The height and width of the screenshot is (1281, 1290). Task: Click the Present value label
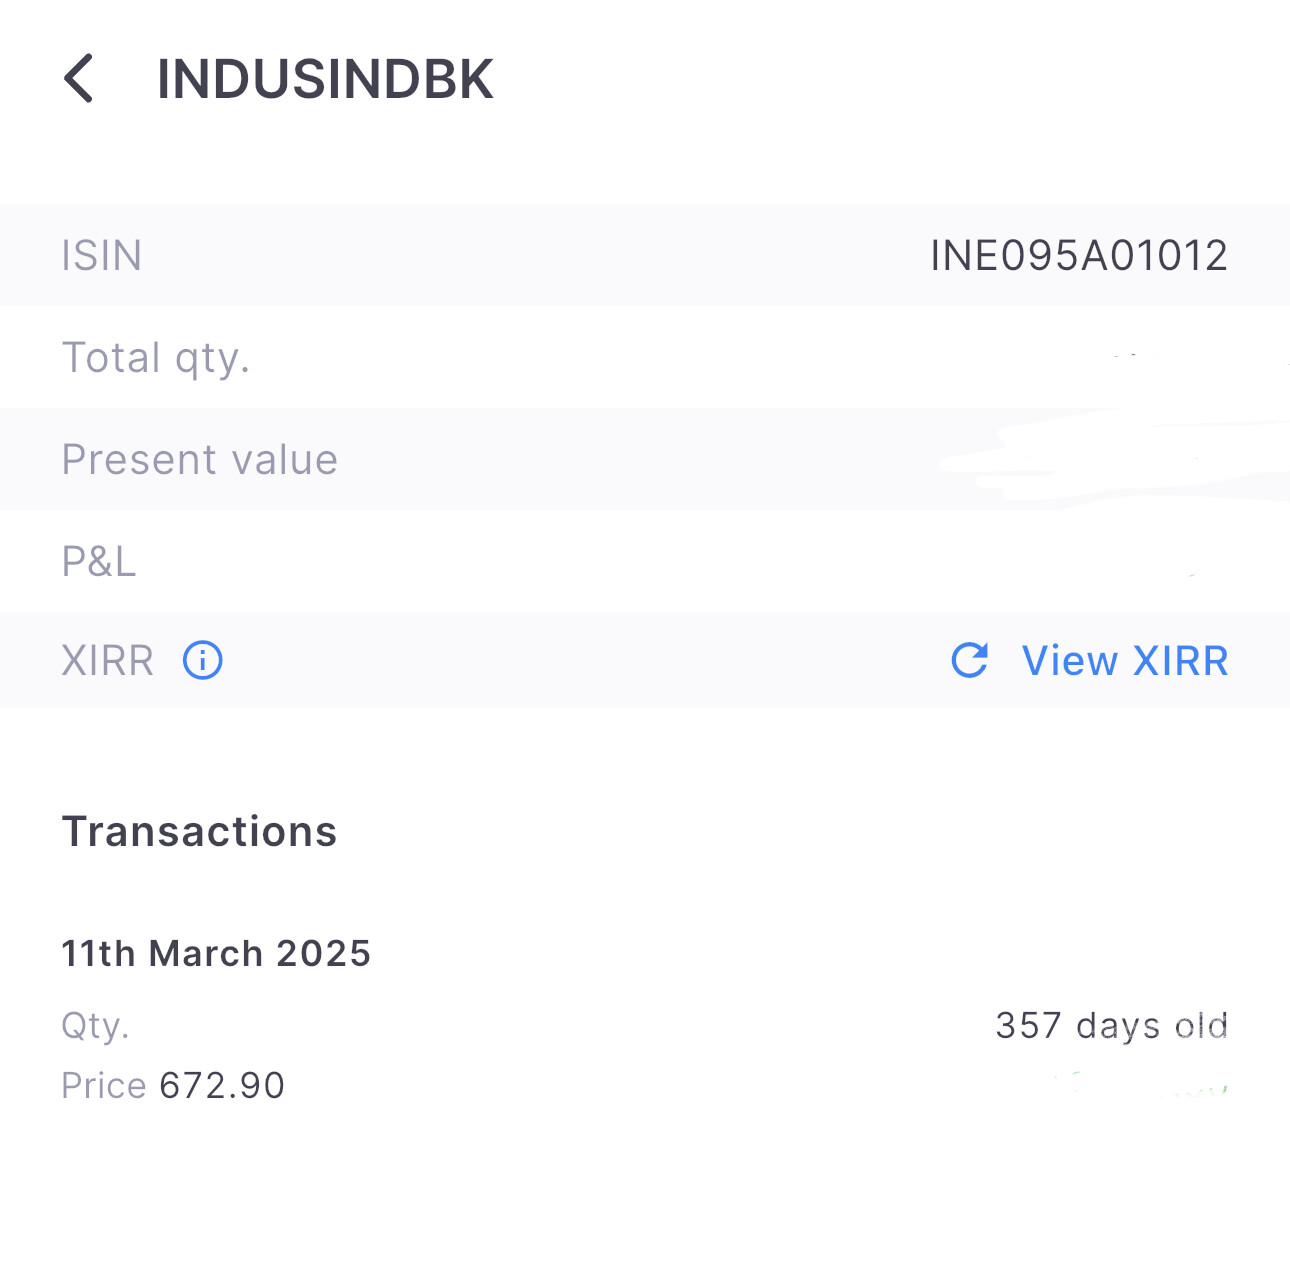[200, 460]
